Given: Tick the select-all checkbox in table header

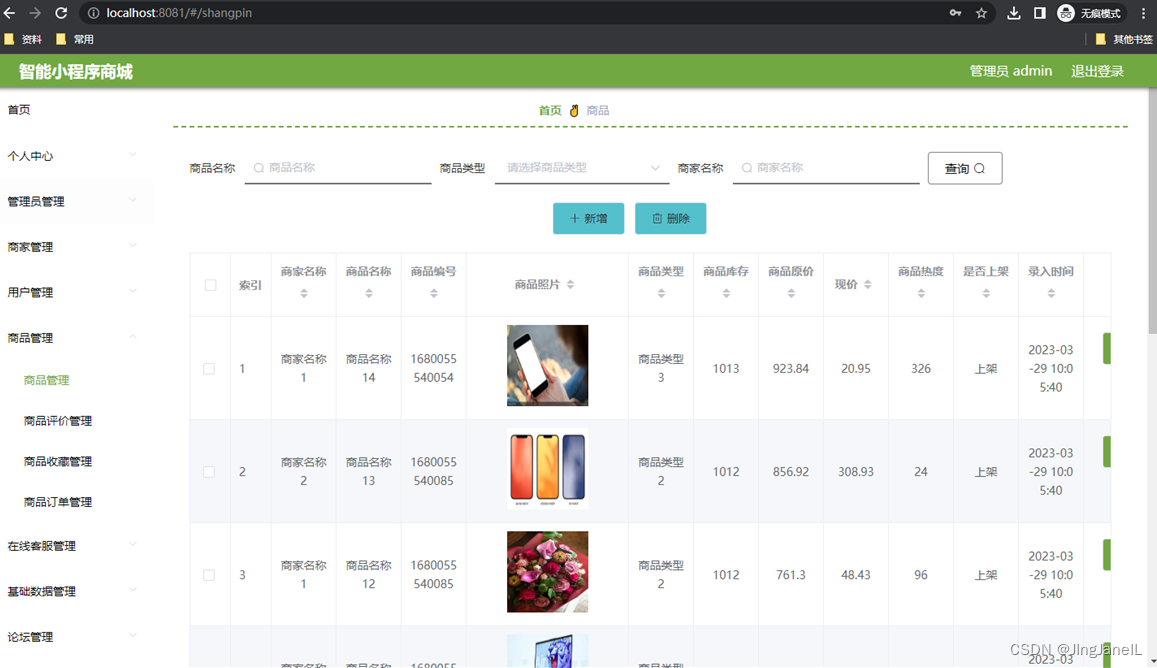Looking at the screenshot, I should click(210, 285).
